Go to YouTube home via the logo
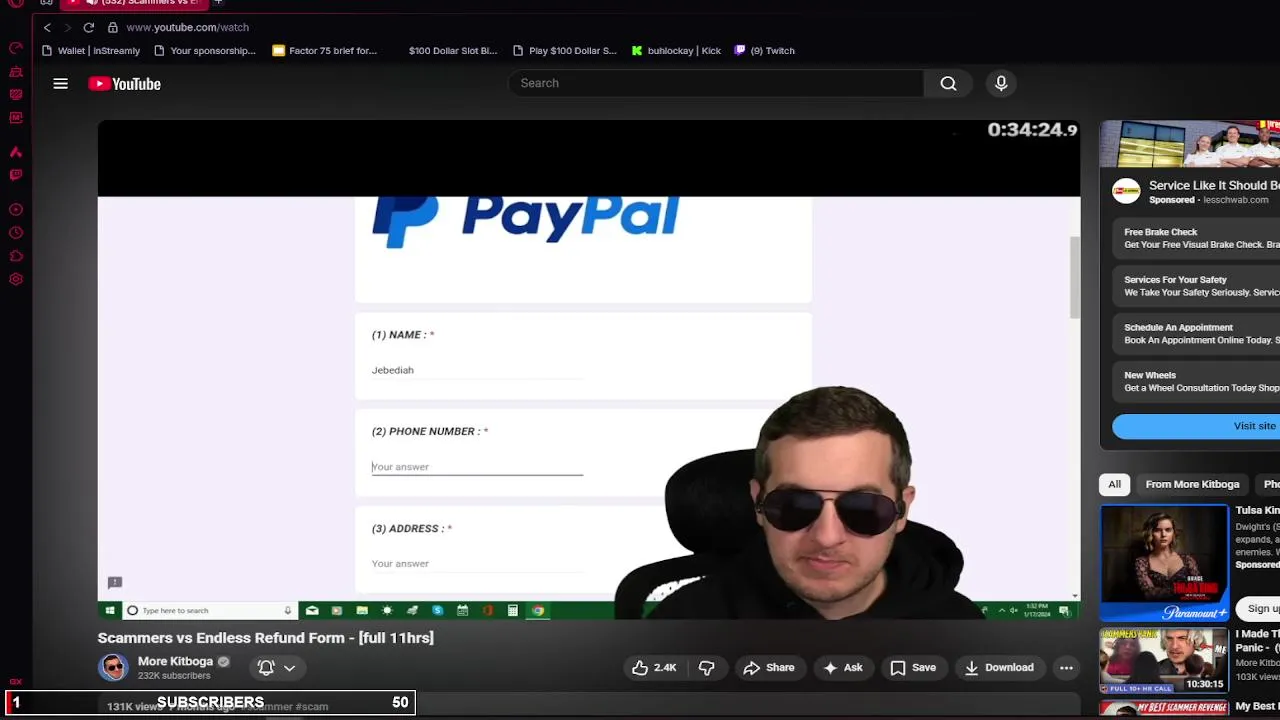1280x720 pixels. pos(125,84)
